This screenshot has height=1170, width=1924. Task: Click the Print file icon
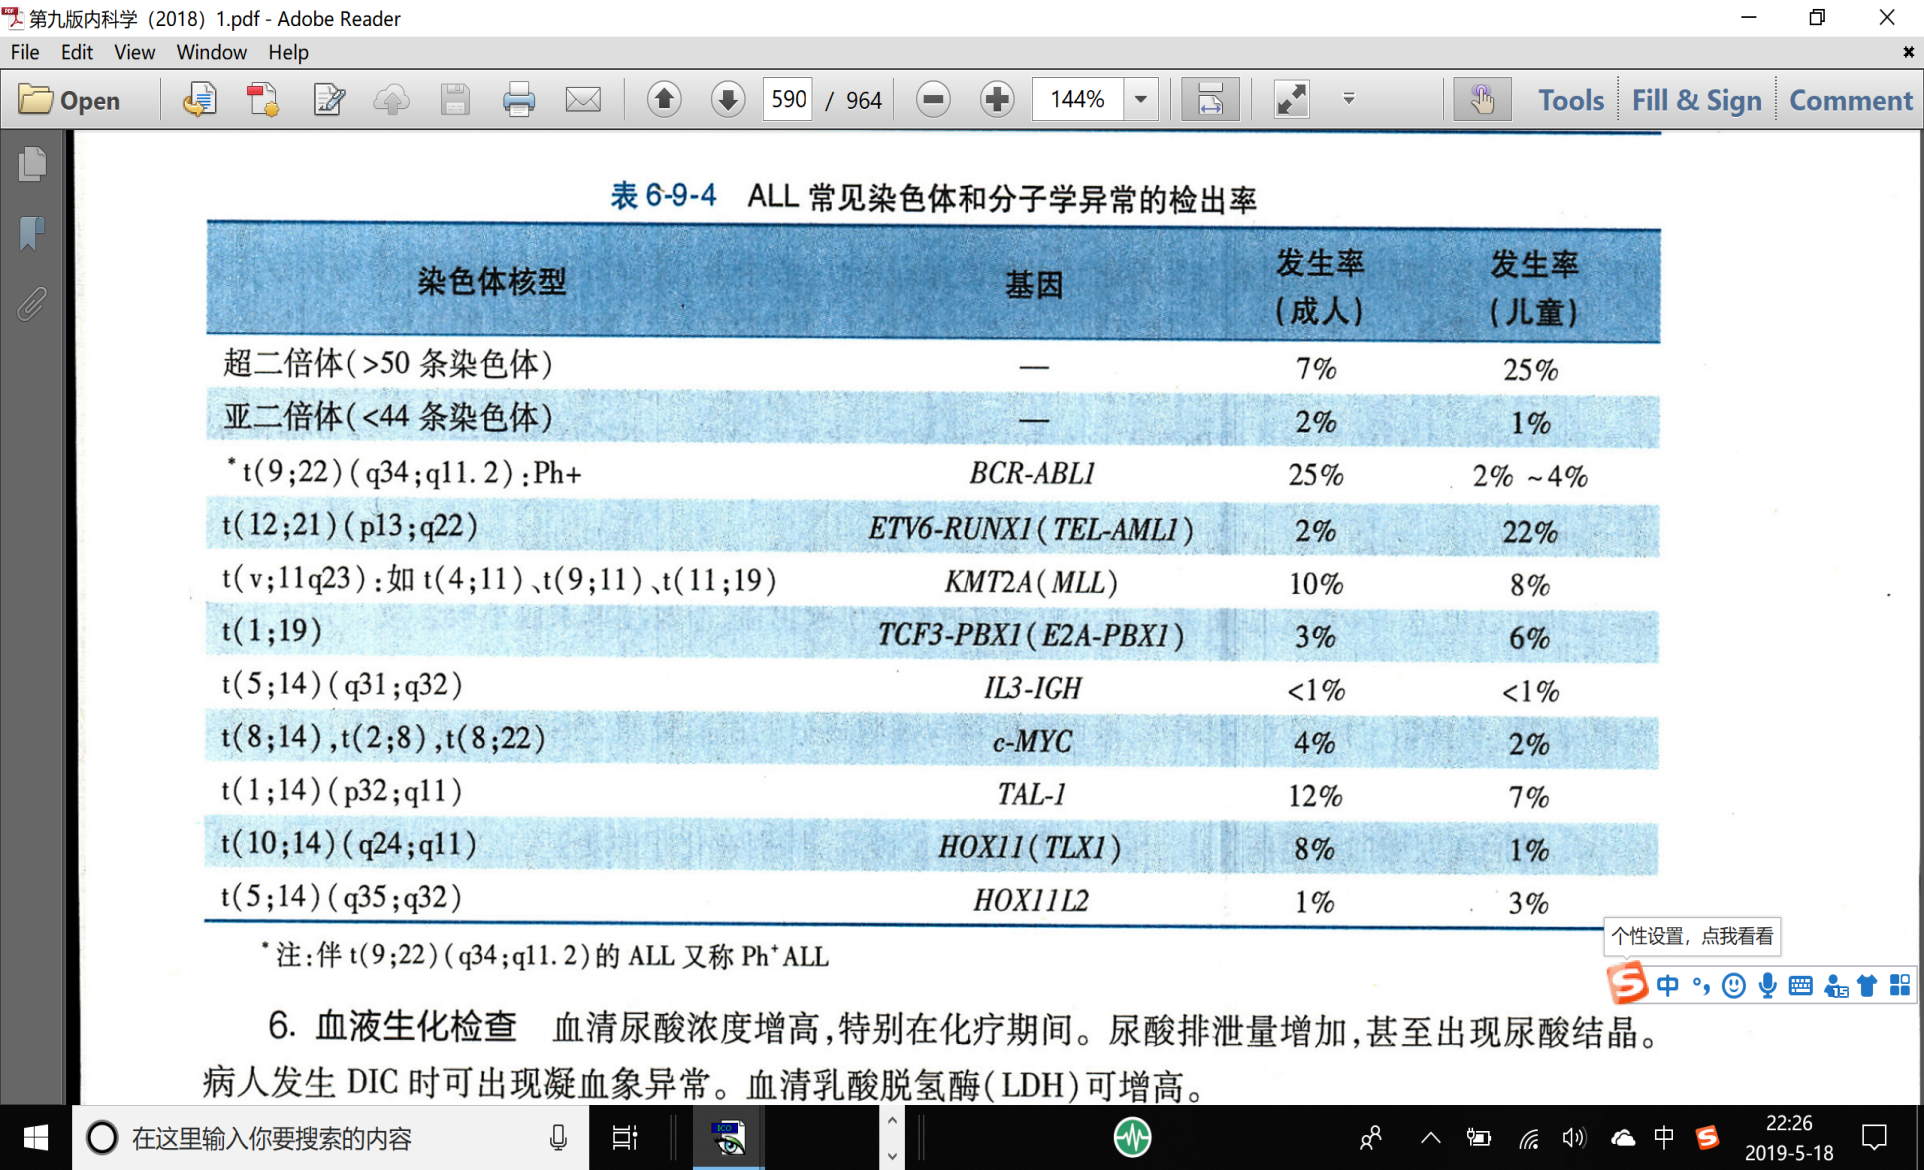pyautogui.click(x=518, y=100)
